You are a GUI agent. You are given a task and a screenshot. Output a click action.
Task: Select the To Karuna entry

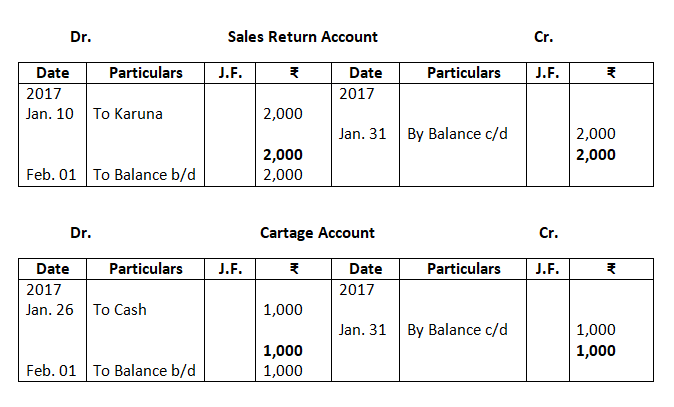[x=128, y=113]
